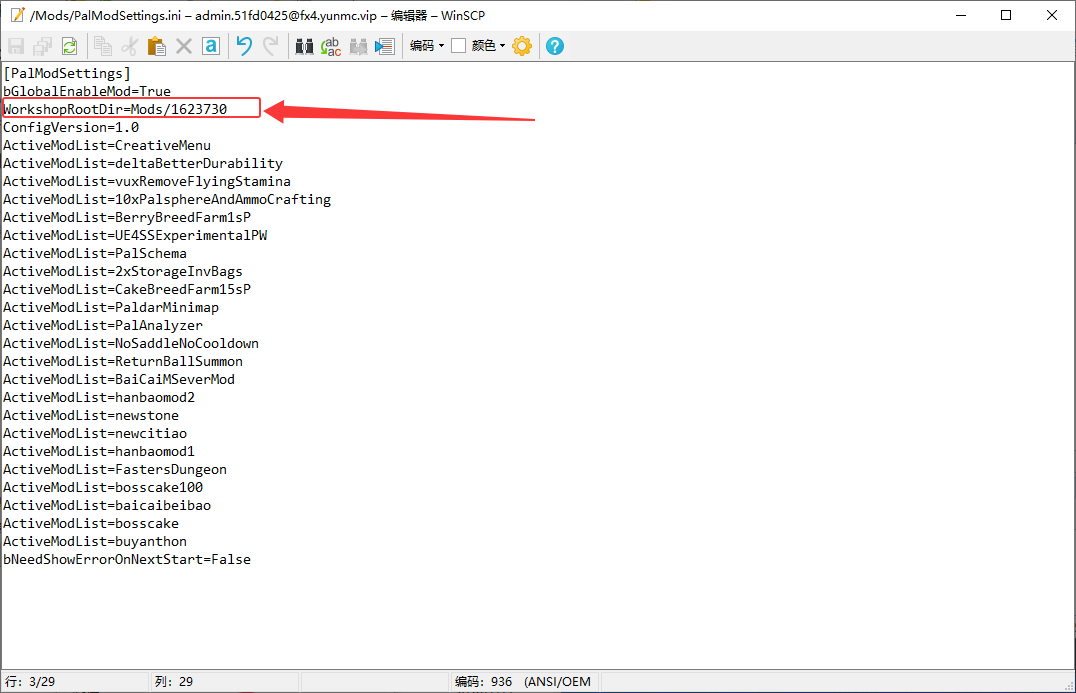Click the bNeedShowErrorOnNextStart=False line
The width and height of the screenshot is (1076, 693).
(x=127, y=559)
